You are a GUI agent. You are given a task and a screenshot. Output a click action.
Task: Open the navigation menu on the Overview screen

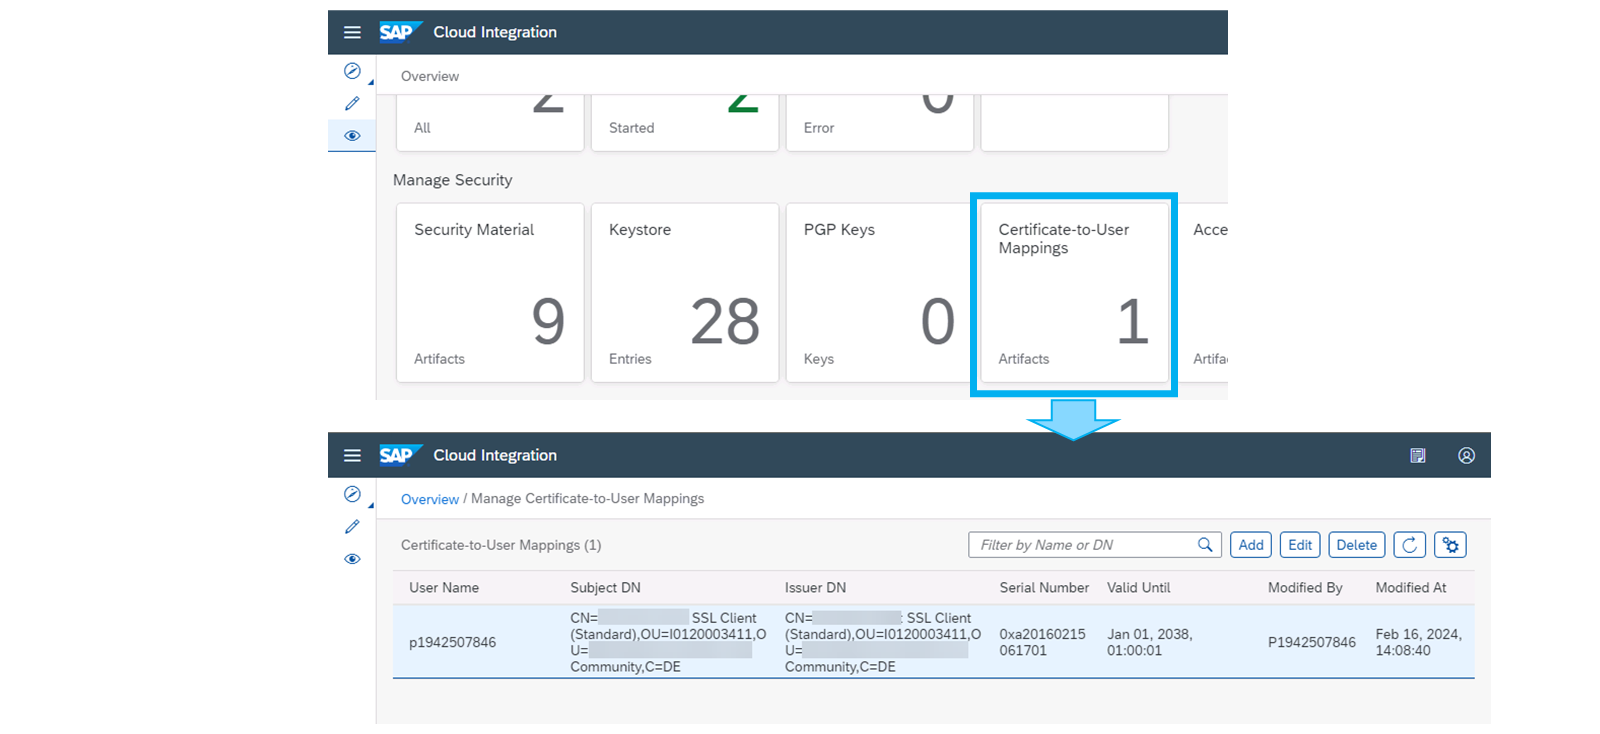click(x=352, y=32)
